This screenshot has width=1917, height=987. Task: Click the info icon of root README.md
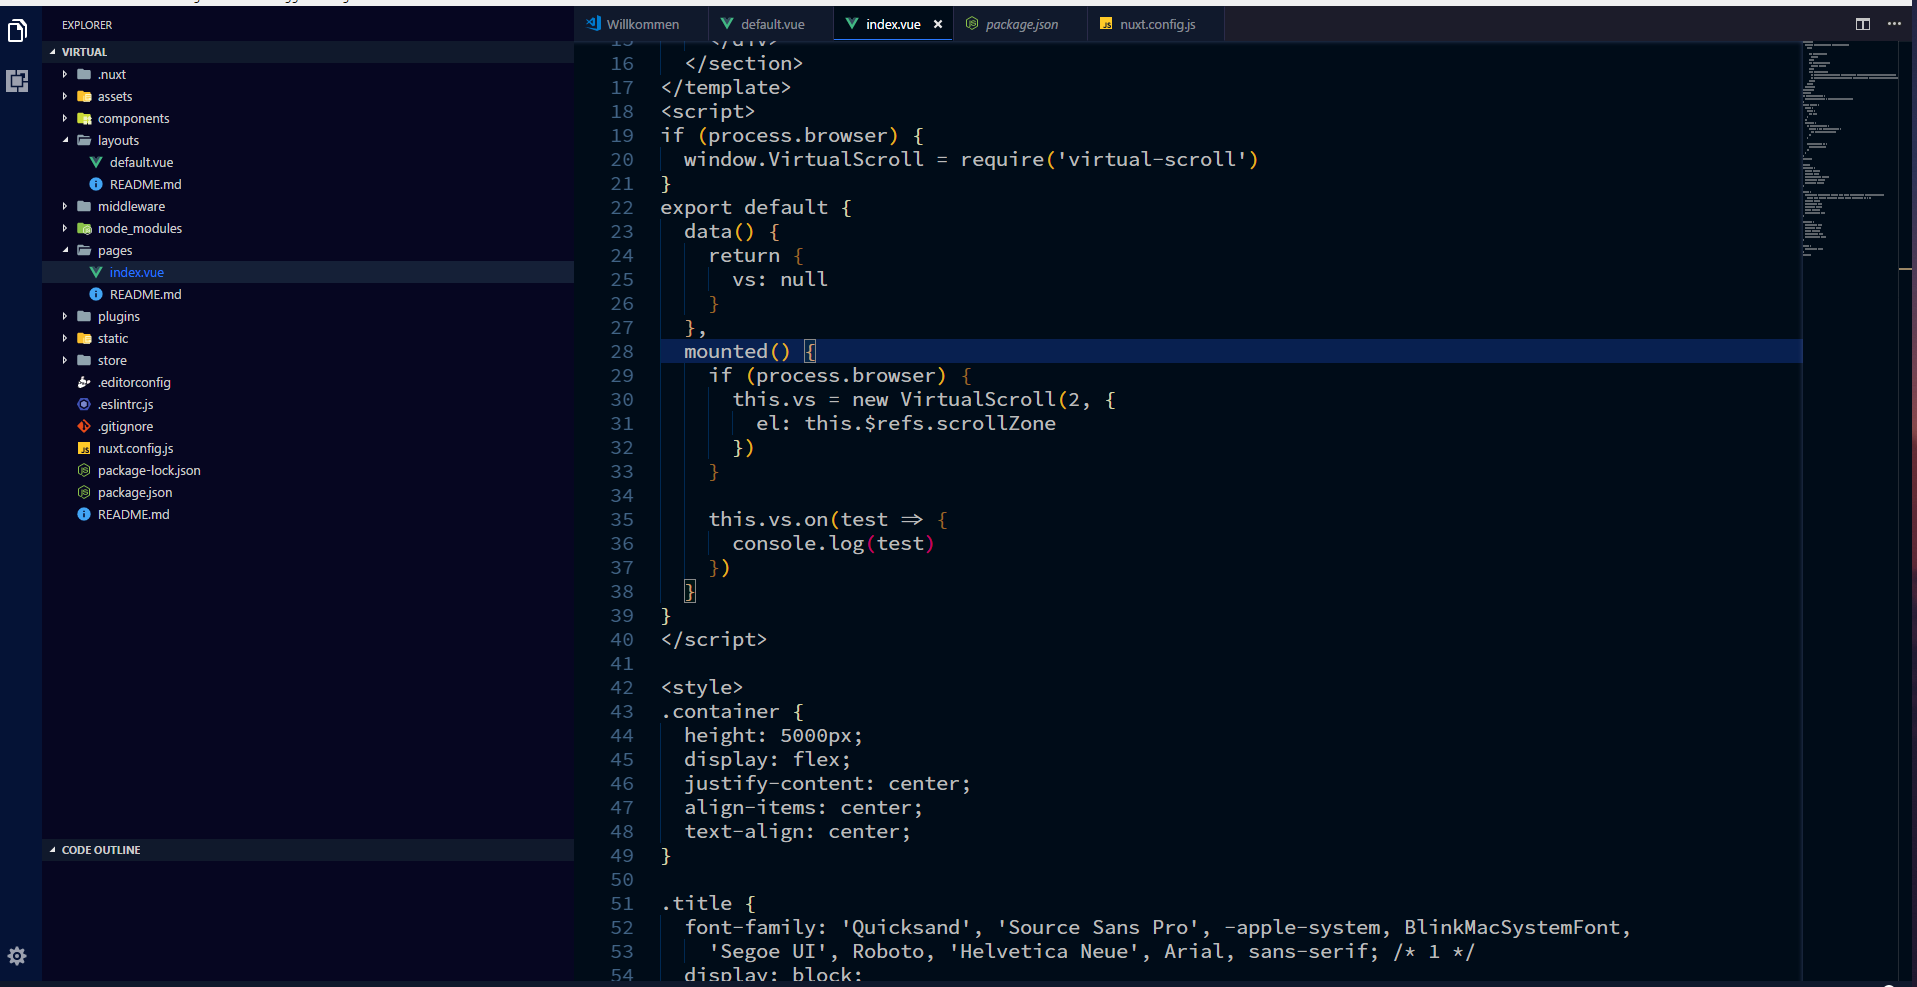[x=84, y=514]
